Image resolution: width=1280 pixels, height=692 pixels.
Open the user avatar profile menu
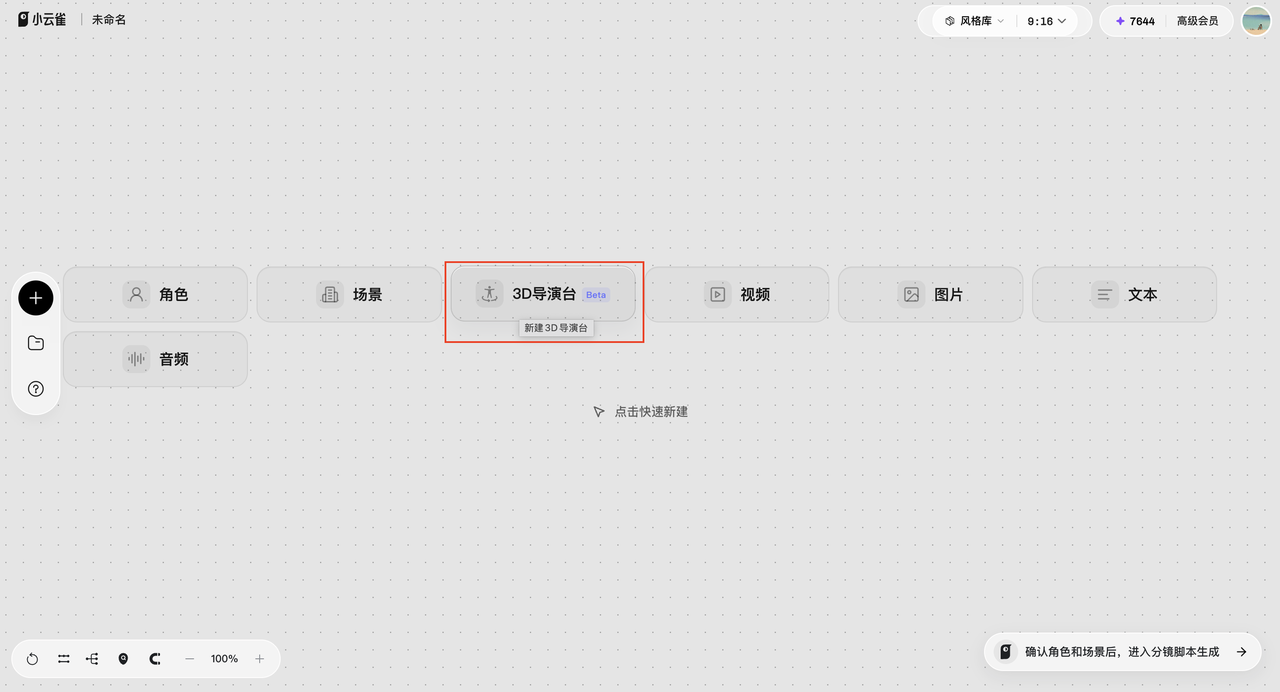[1256, 21]
